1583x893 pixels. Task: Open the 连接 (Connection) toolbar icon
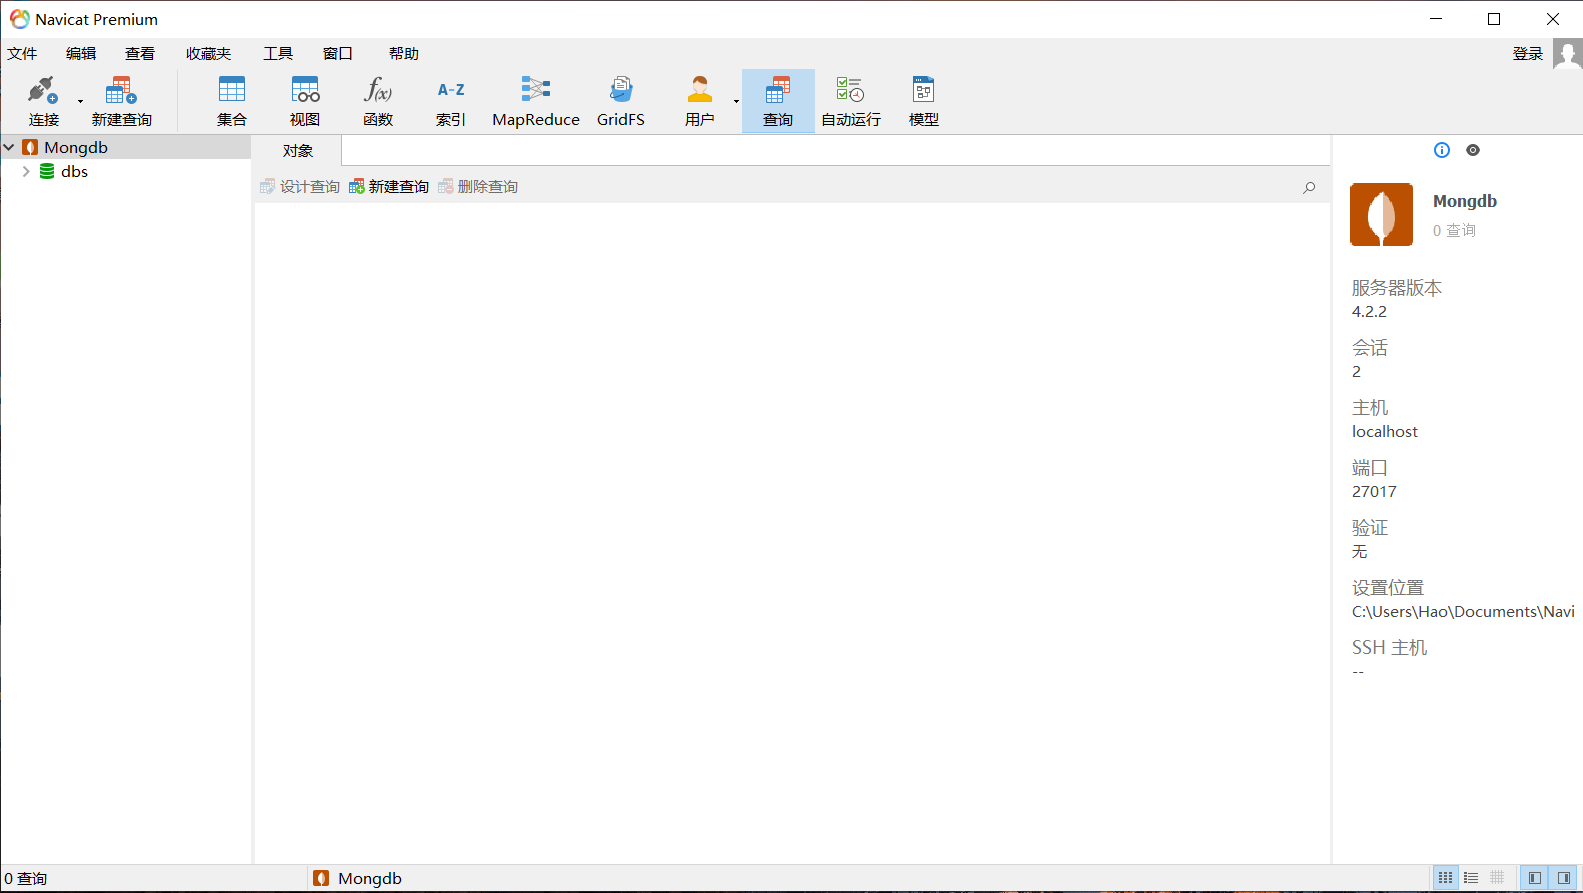click(x=43, y=101)
